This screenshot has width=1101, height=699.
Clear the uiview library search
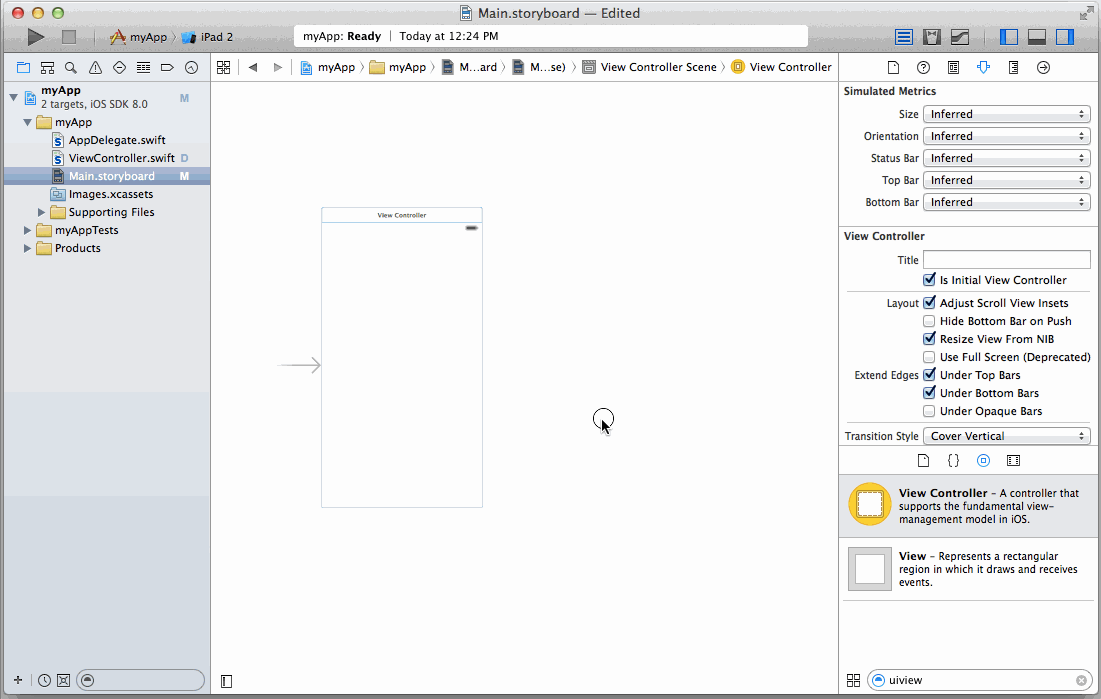(1081, 680)
